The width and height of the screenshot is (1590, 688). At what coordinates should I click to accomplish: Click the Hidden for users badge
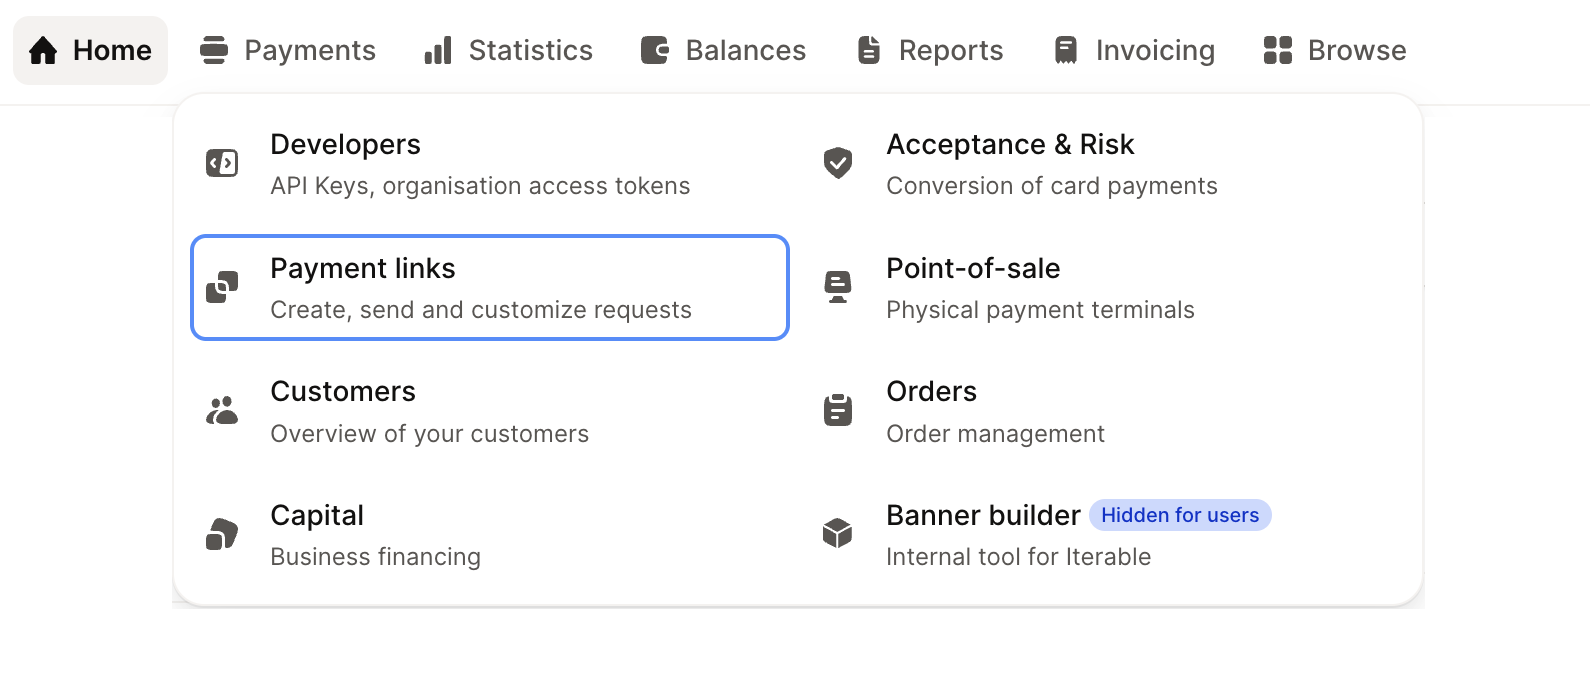(1180, 515)
